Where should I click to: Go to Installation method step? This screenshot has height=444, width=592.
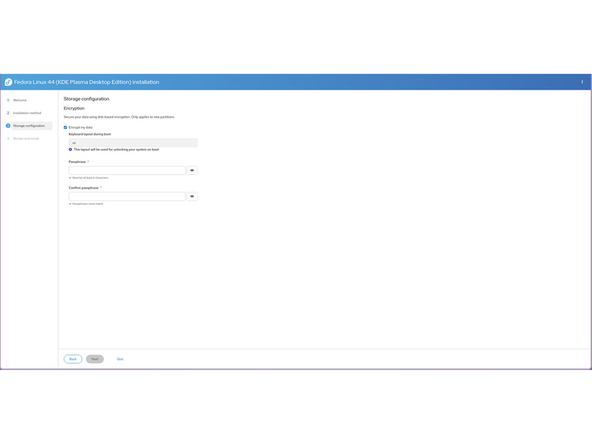[x=27, y=113]
